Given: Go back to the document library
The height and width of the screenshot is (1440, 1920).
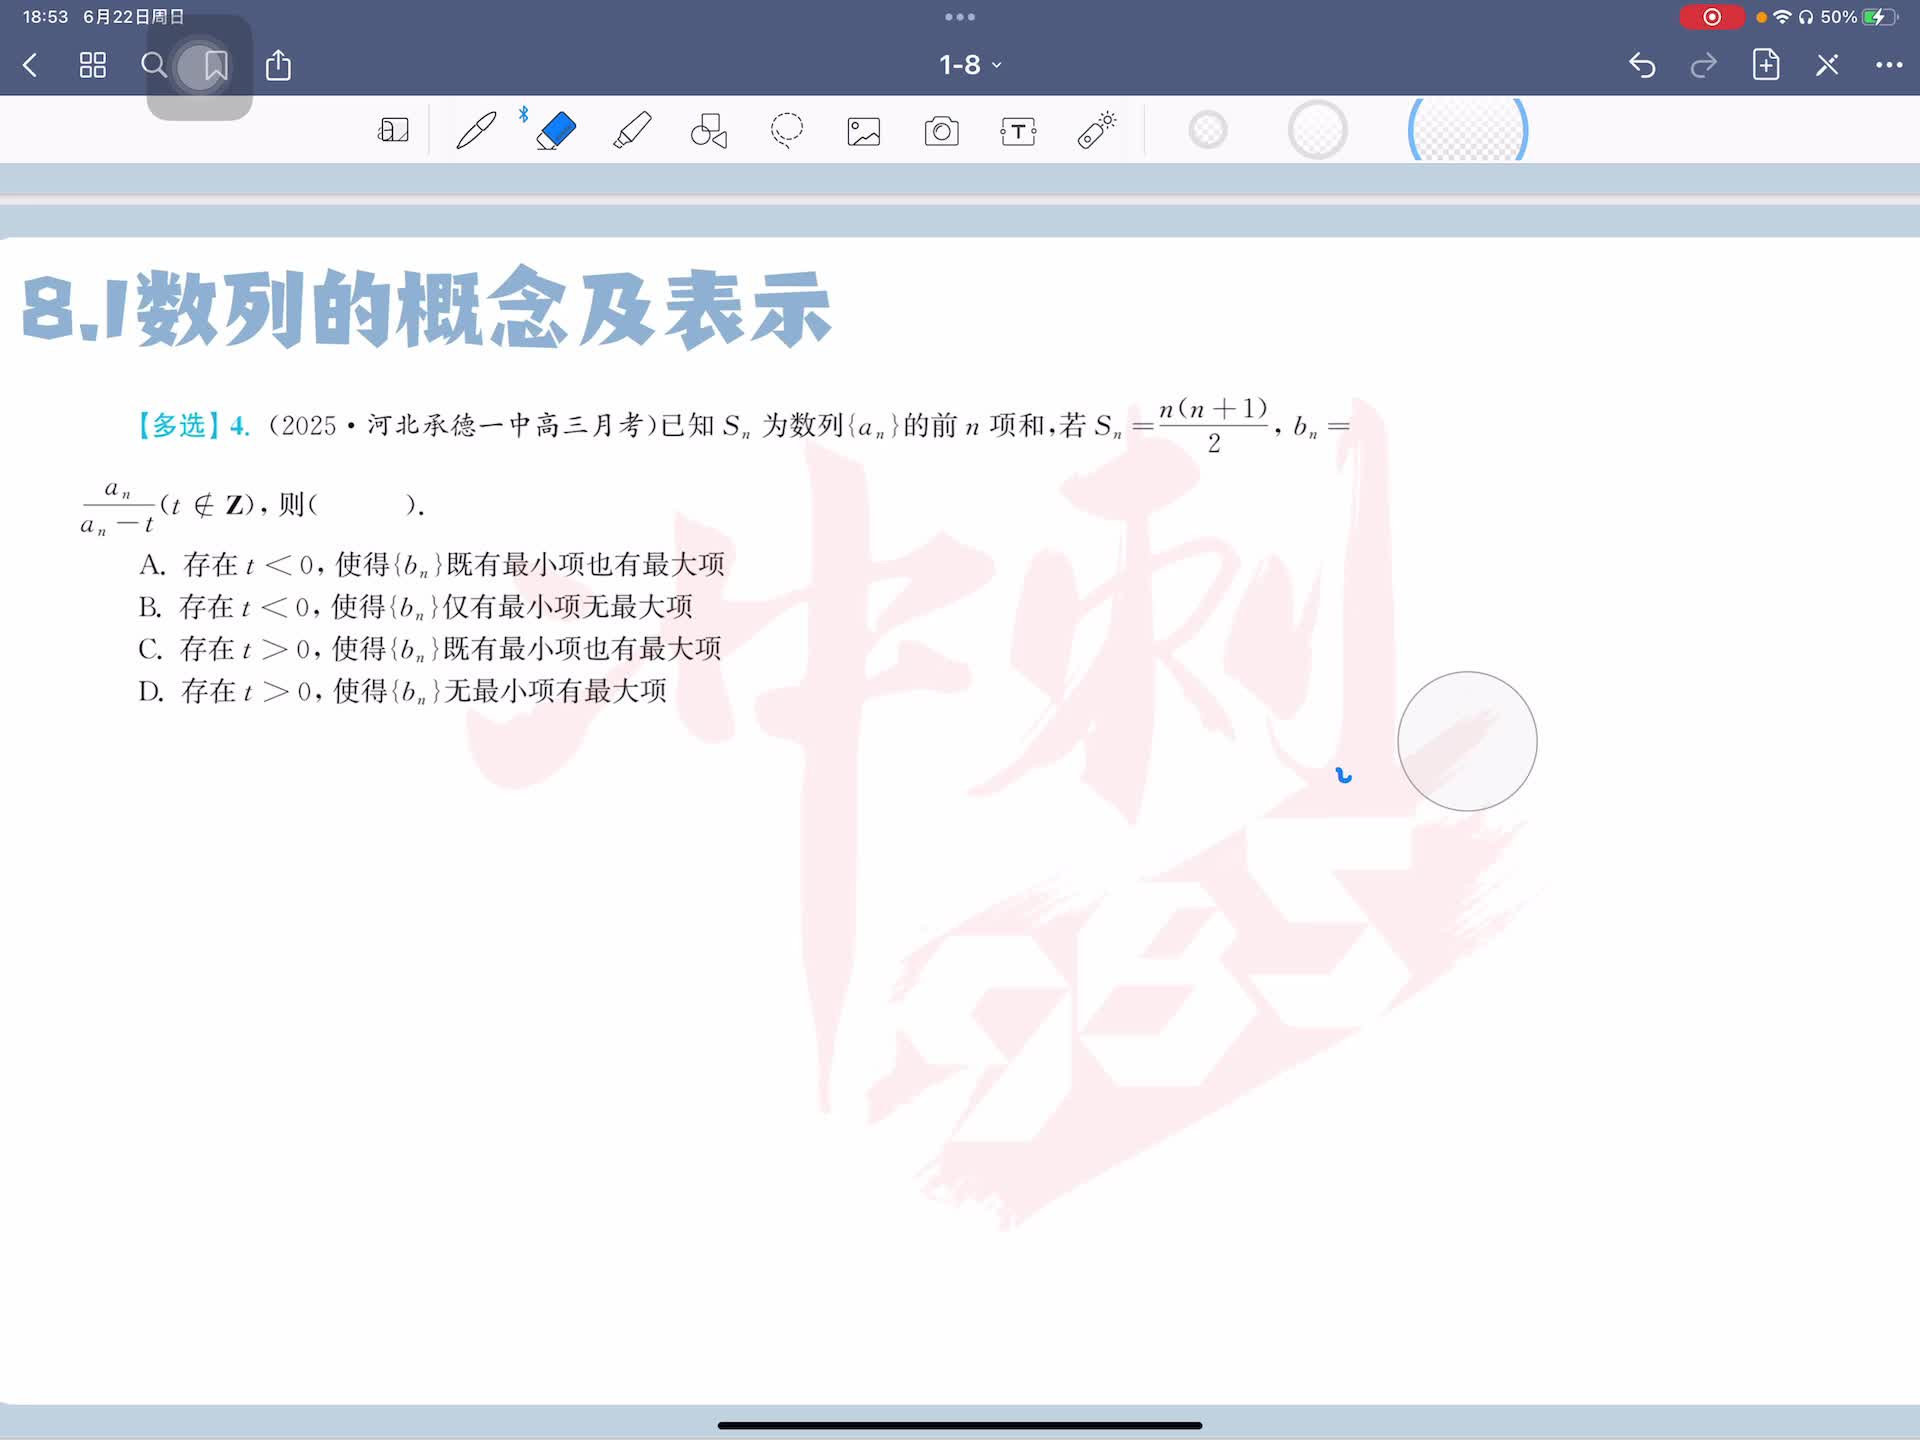Looking at the screenshot, I should point(30,65).
